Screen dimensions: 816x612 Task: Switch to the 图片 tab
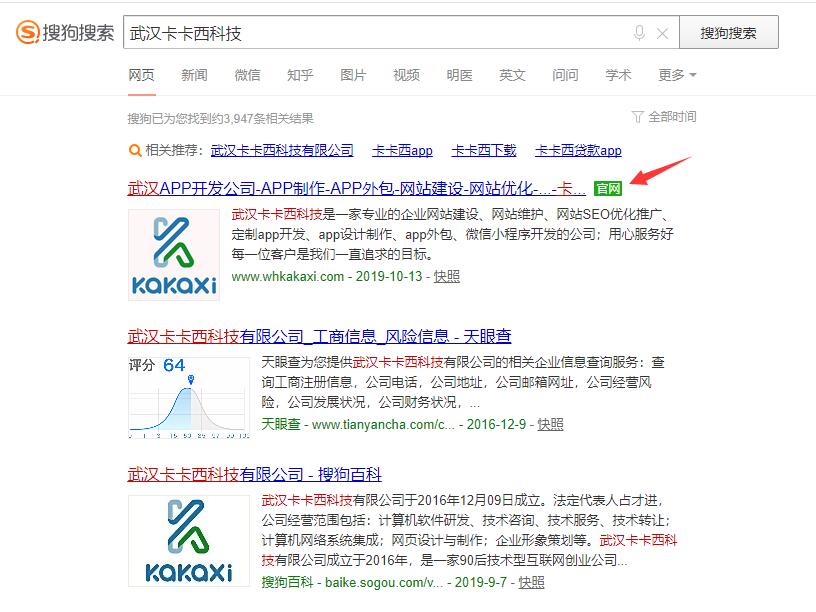353,75
